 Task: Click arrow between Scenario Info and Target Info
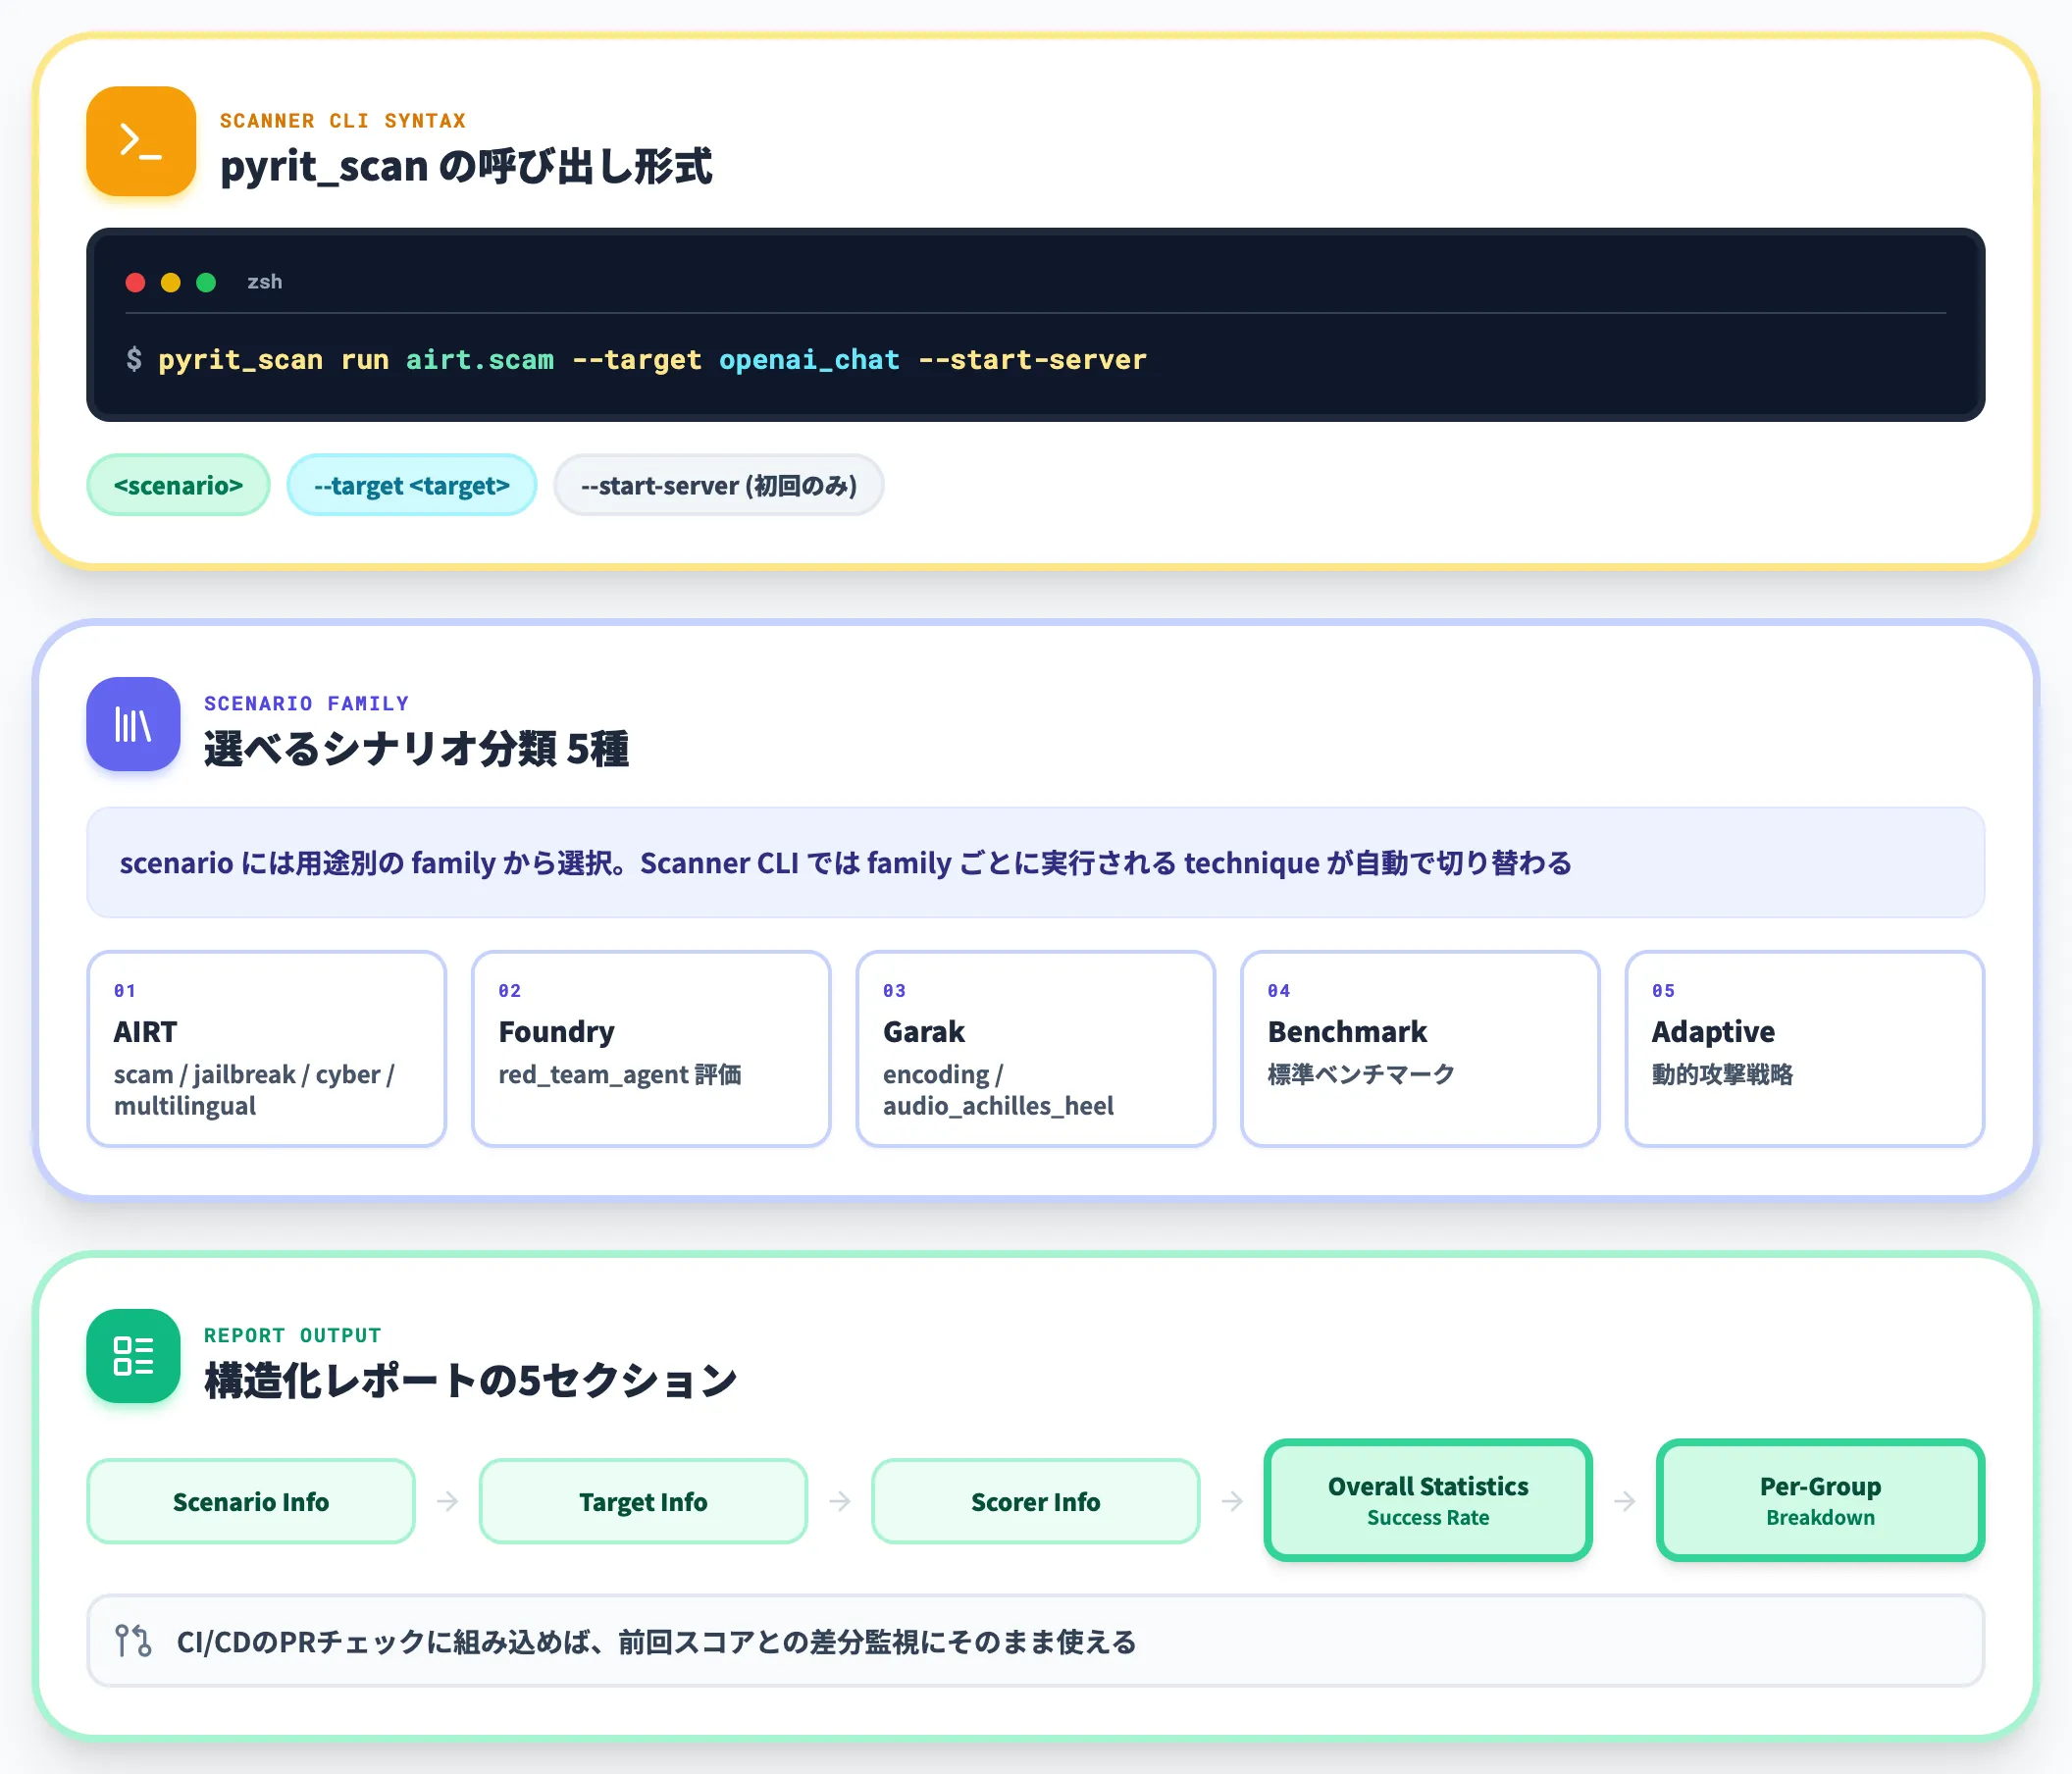[x=448, y=1501]
